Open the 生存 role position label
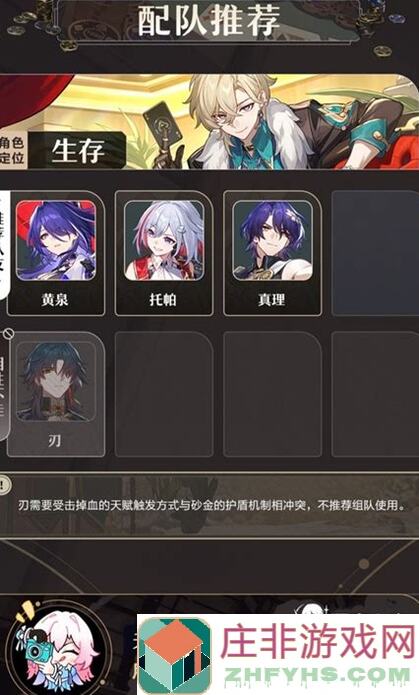This screenshot has height=695, width=419. point(78,151)
